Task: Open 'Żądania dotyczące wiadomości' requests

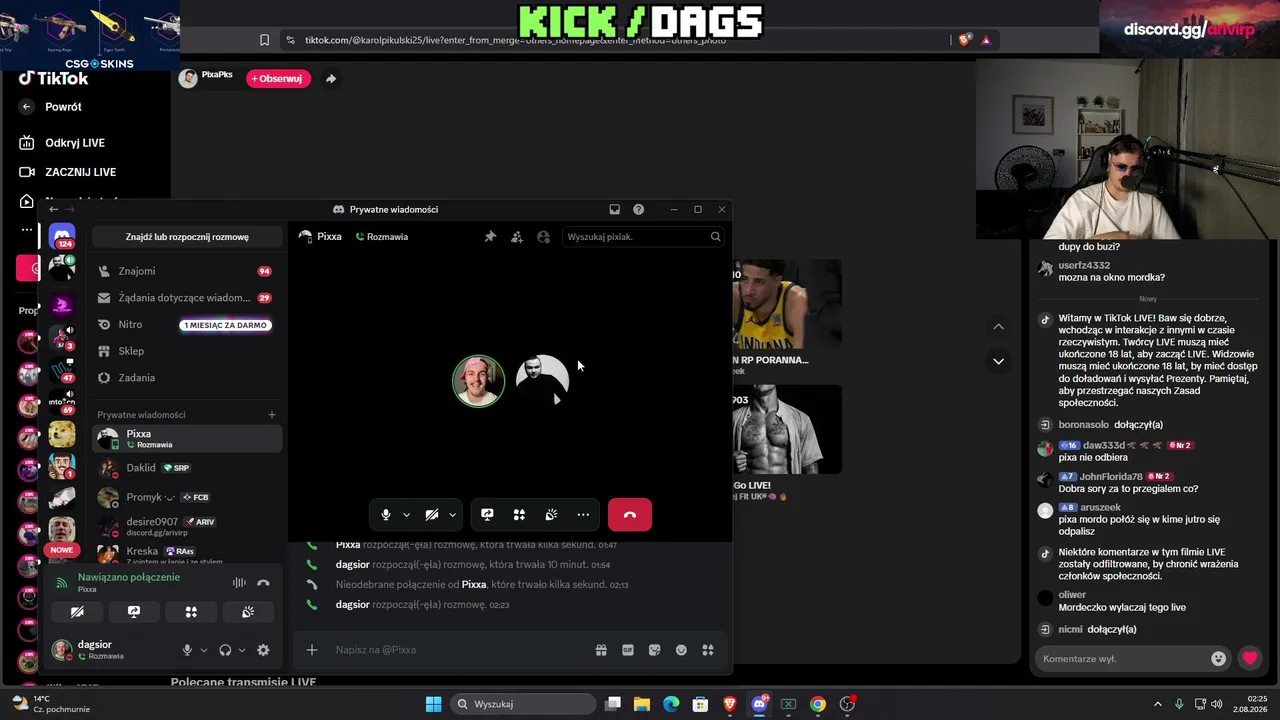Action: (187, 298)
